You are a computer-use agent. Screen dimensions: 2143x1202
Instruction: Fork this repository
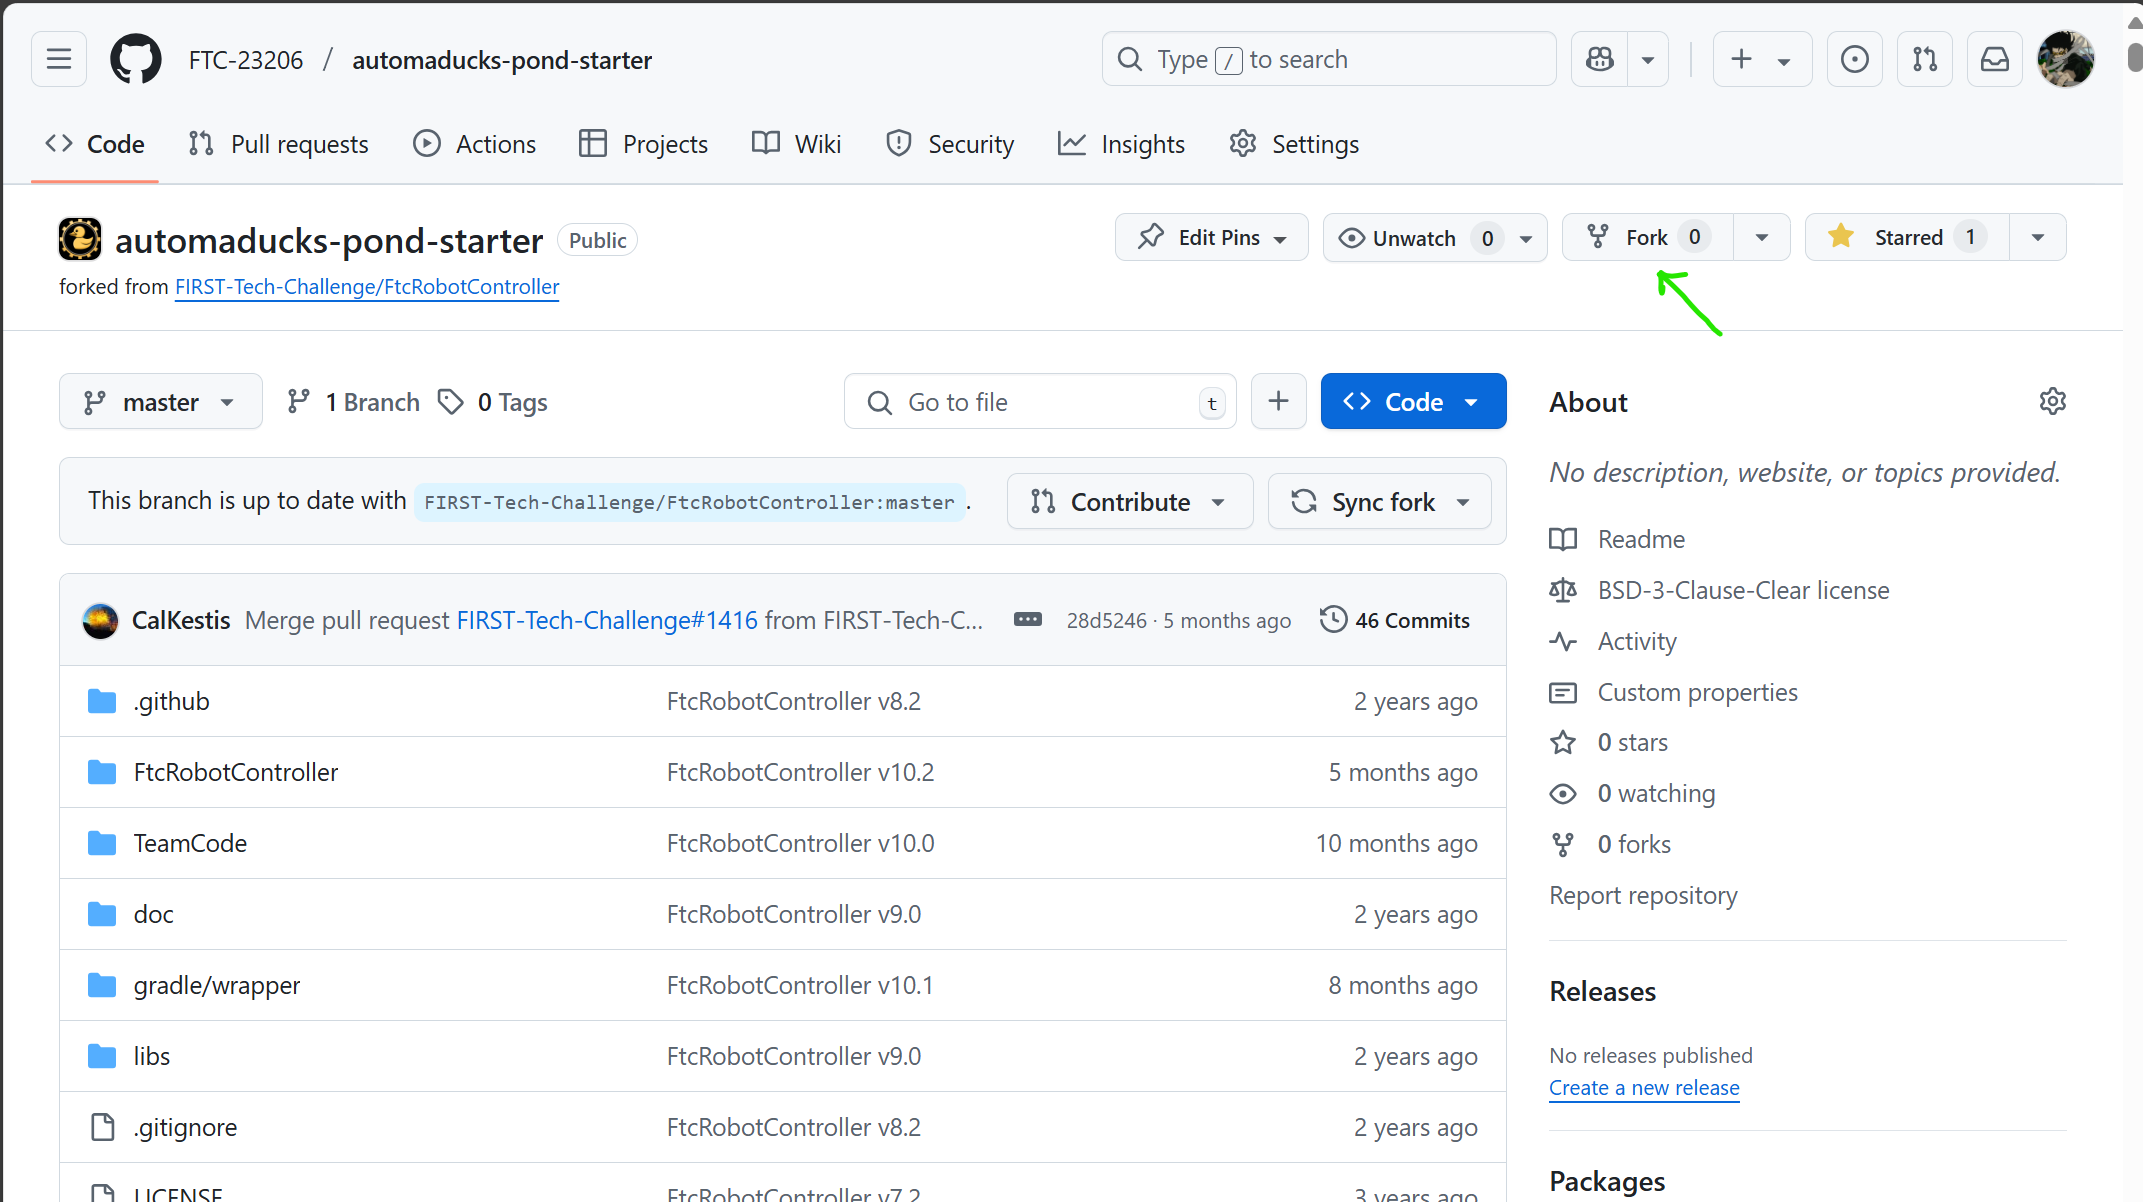[x=1648, y=238]
